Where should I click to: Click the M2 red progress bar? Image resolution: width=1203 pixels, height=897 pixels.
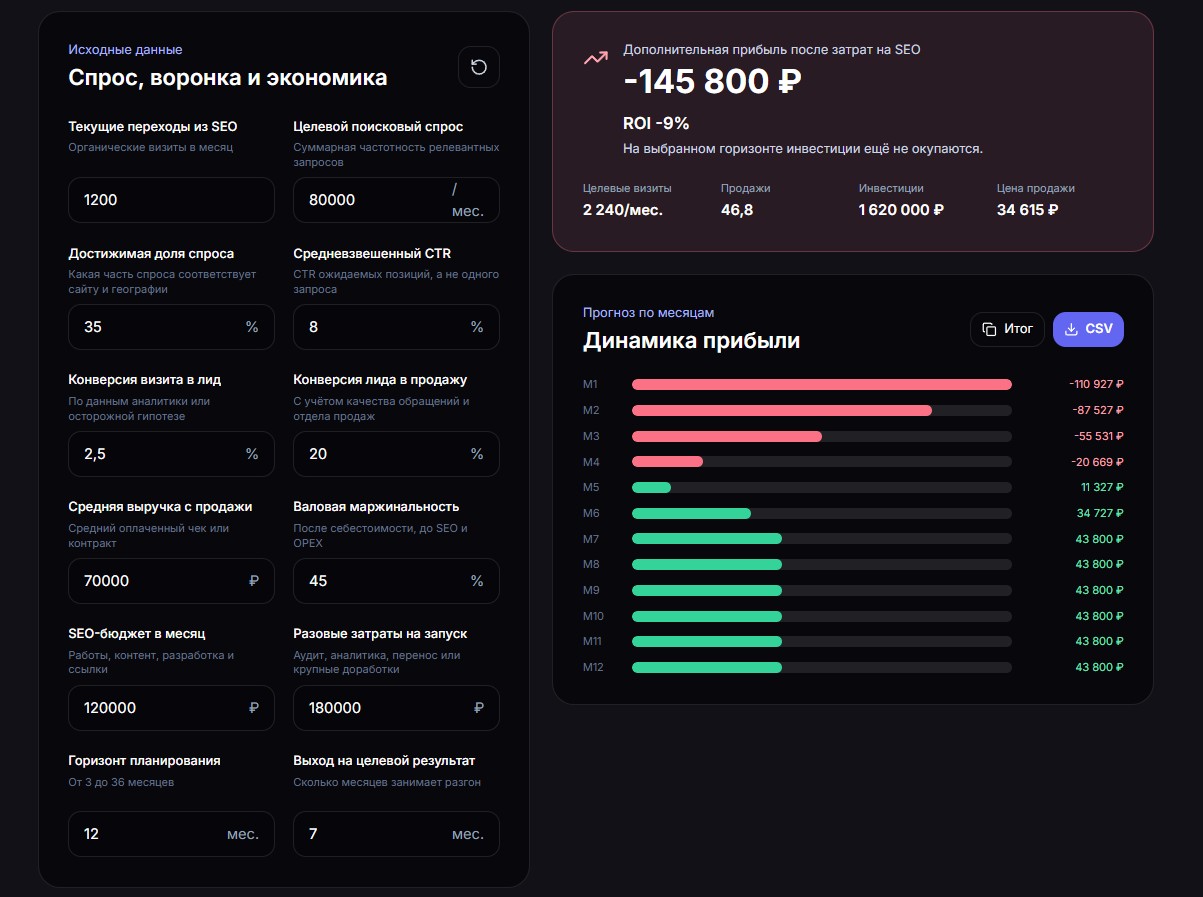coord(782,410)
